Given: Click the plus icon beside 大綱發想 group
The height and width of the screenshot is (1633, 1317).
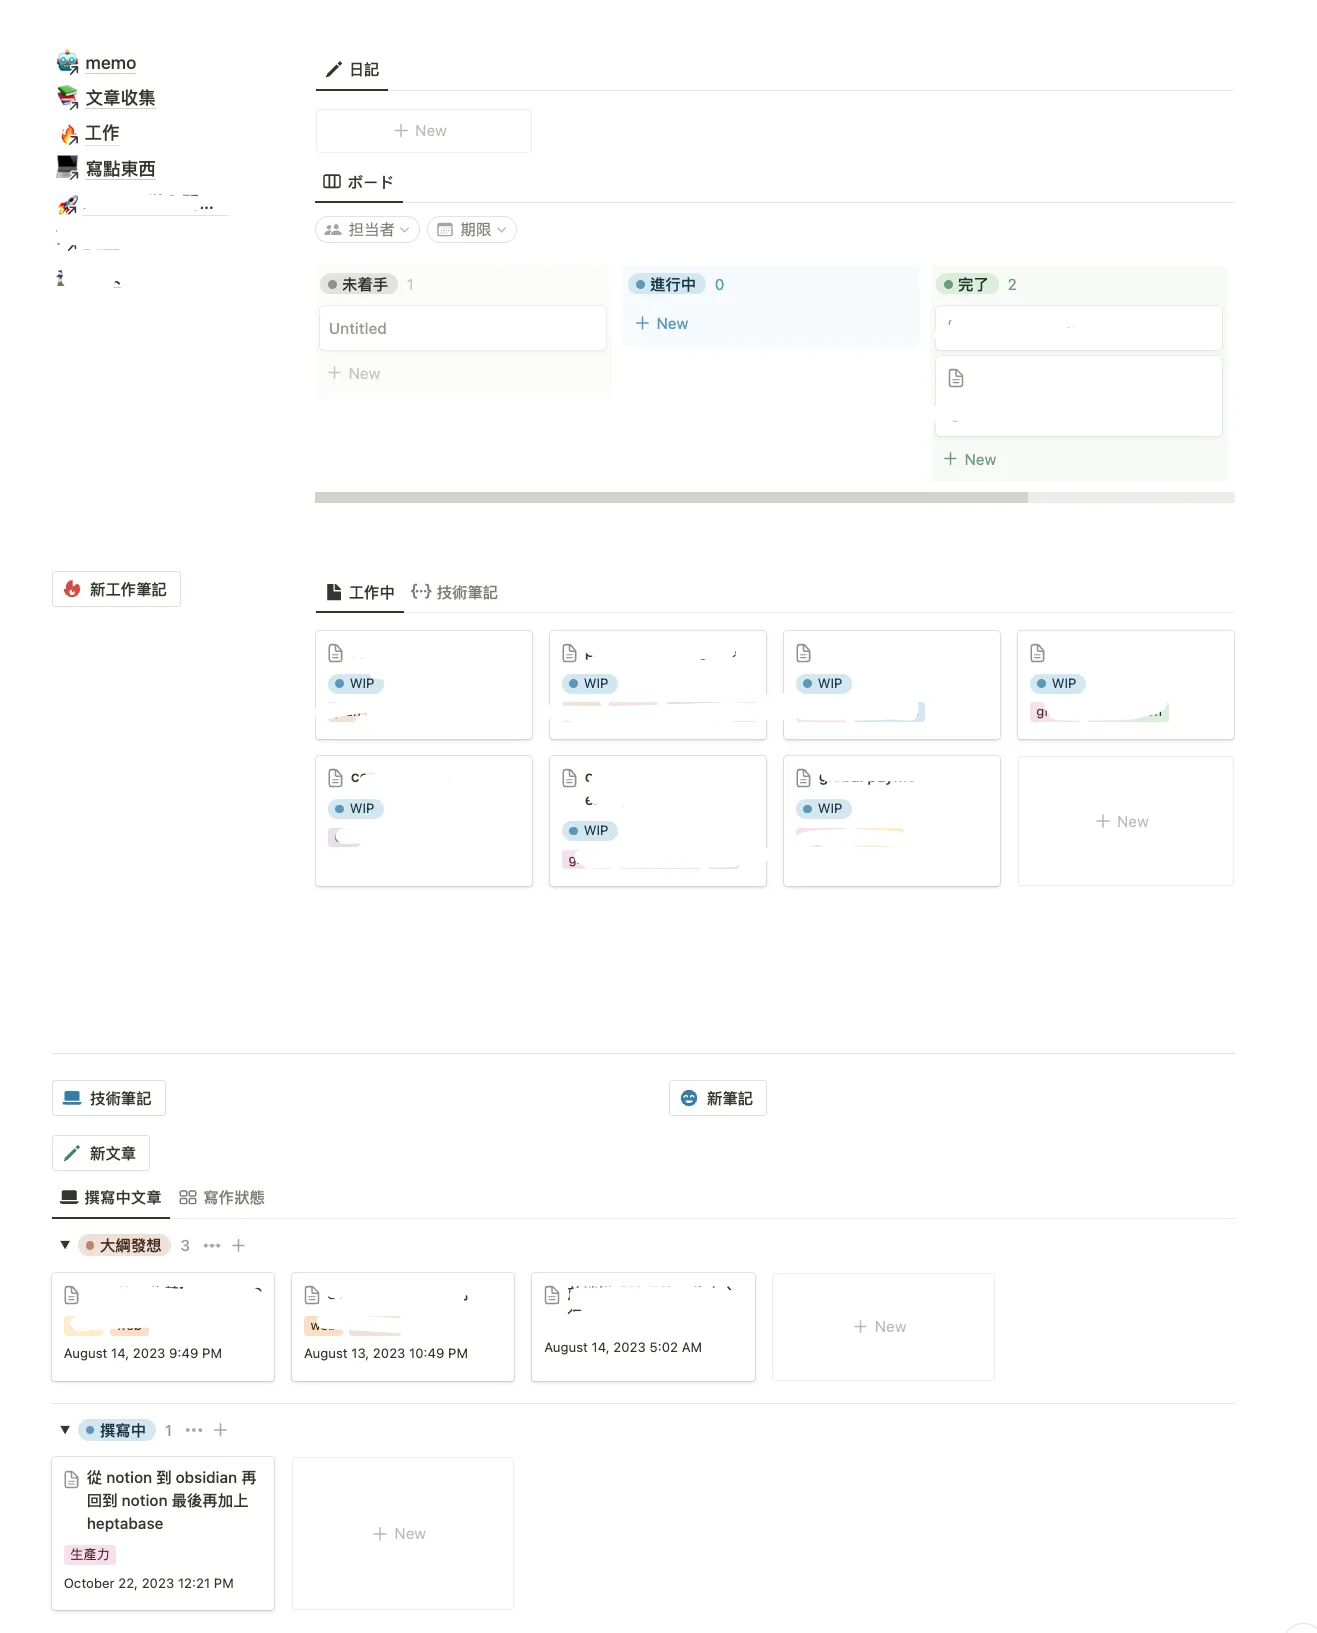Looking at the screenshot, I should click(x=238, y=1245).
